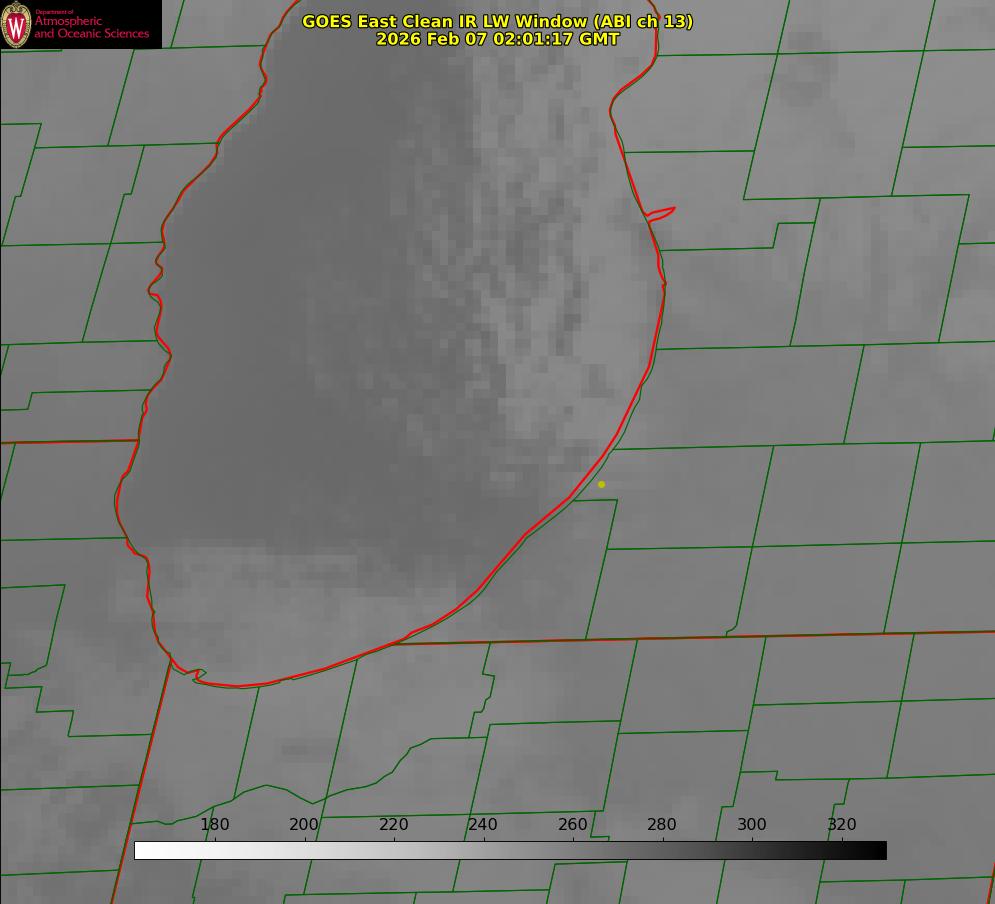Click the '280' colorbar label

[662, 824]
